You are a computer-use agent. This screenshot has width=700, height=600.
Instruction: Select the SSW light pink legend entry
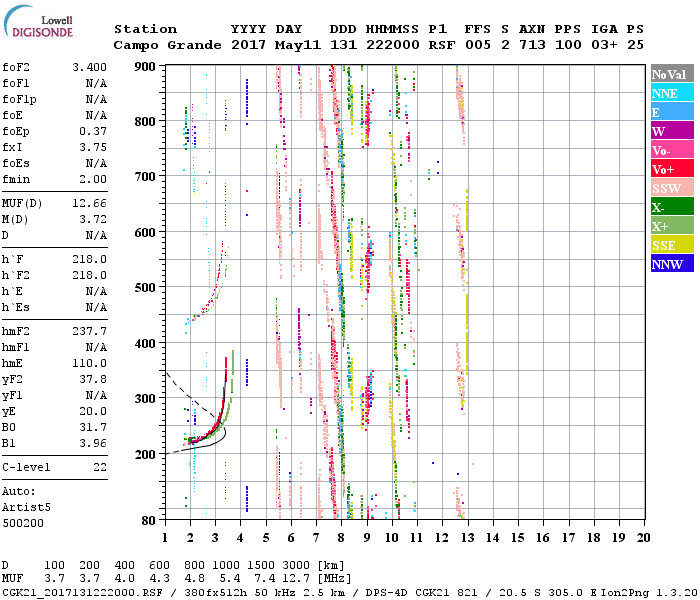(x=671, y=188)
